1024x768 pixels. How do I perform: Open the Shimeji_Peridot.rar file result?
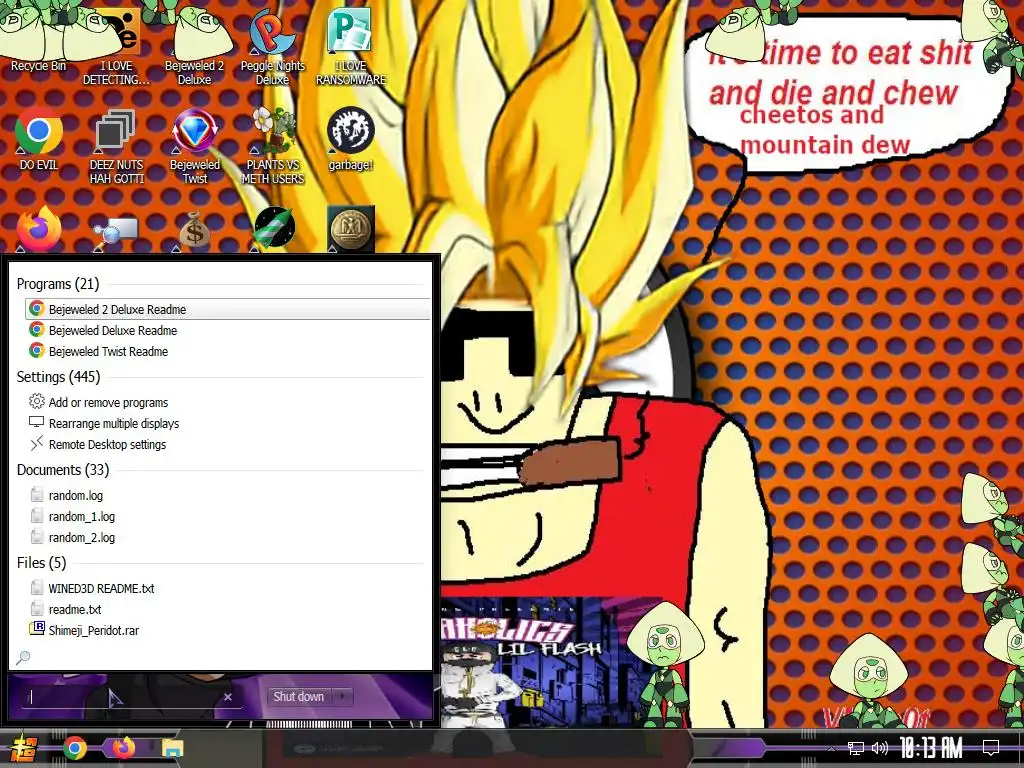(228, 630)
